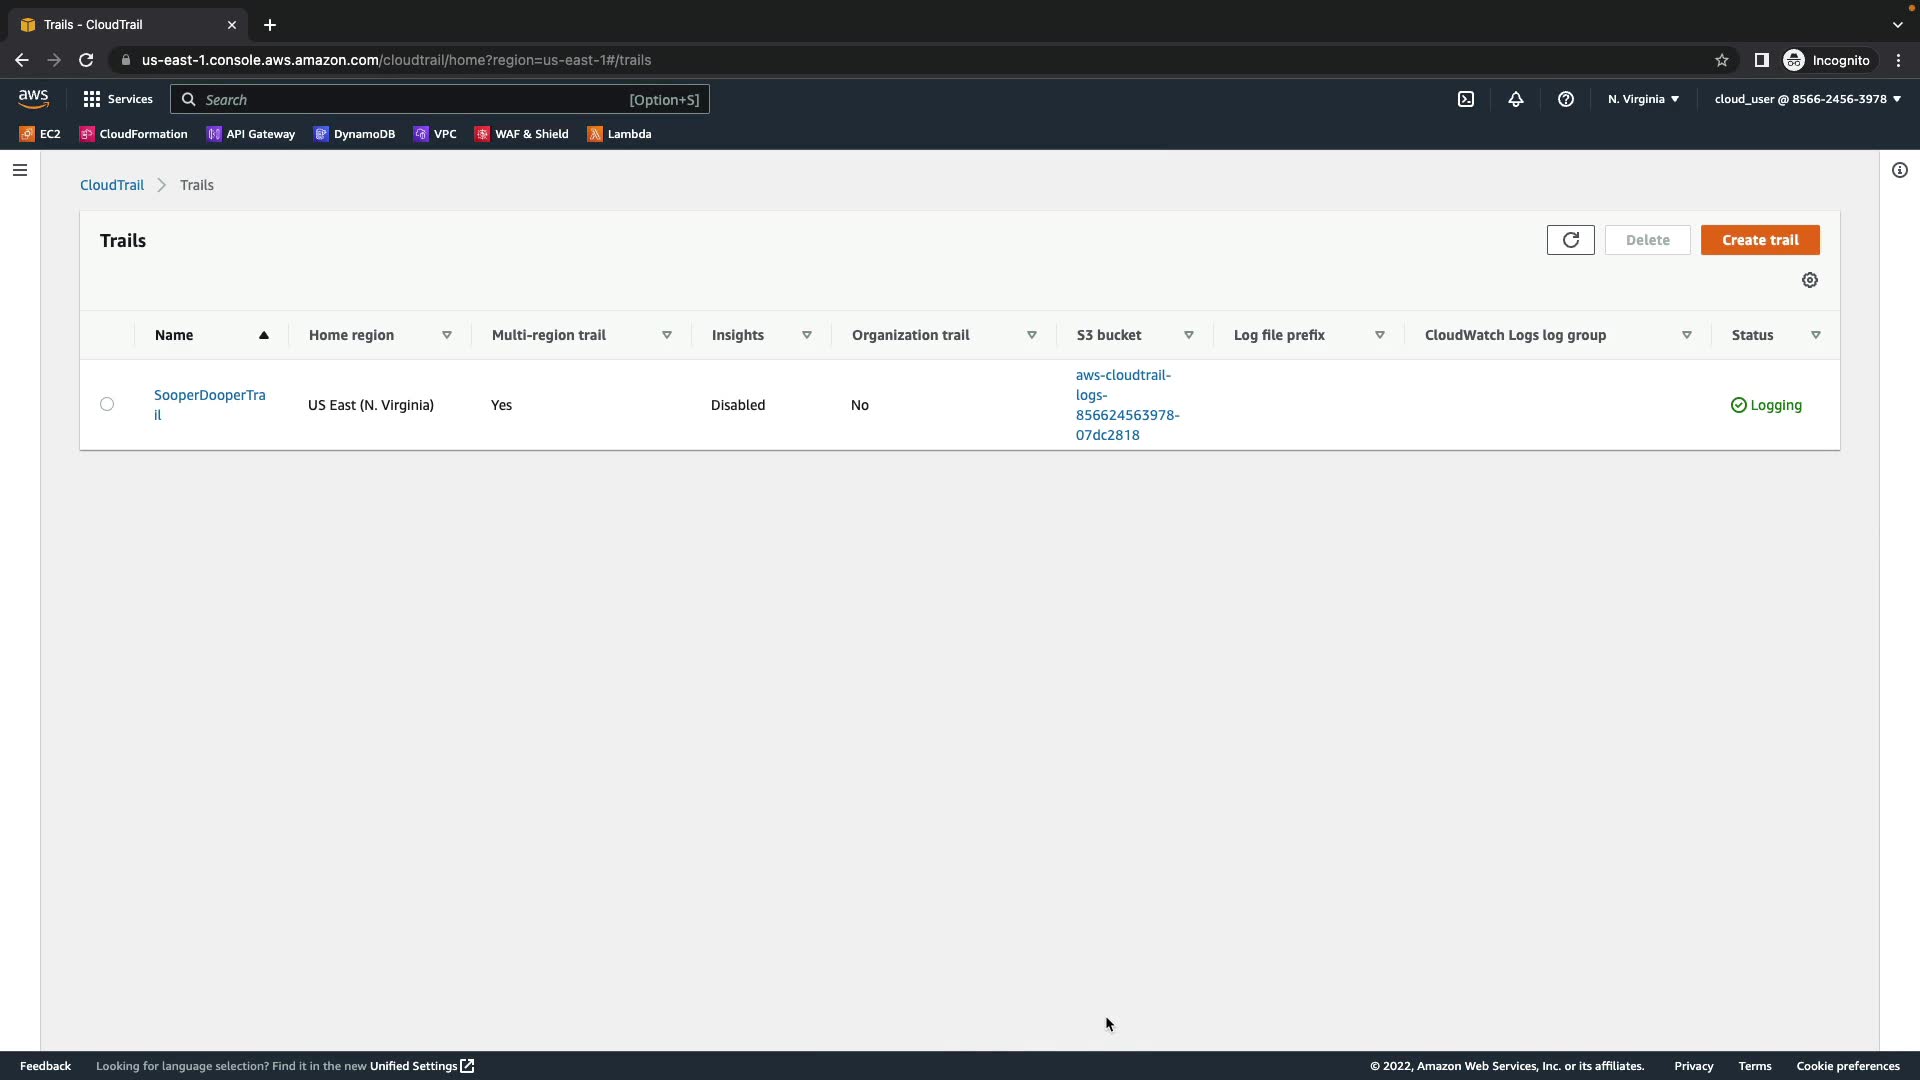Refresh the trails table
The width and height of the screenshot is (1920, 1080).
tap(1570, 240)
